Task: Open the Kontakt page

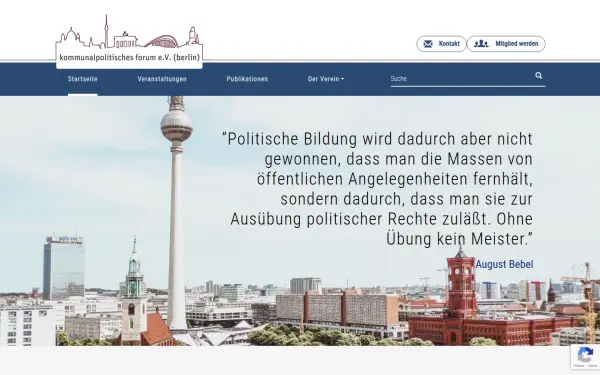Action: point(441,44)
